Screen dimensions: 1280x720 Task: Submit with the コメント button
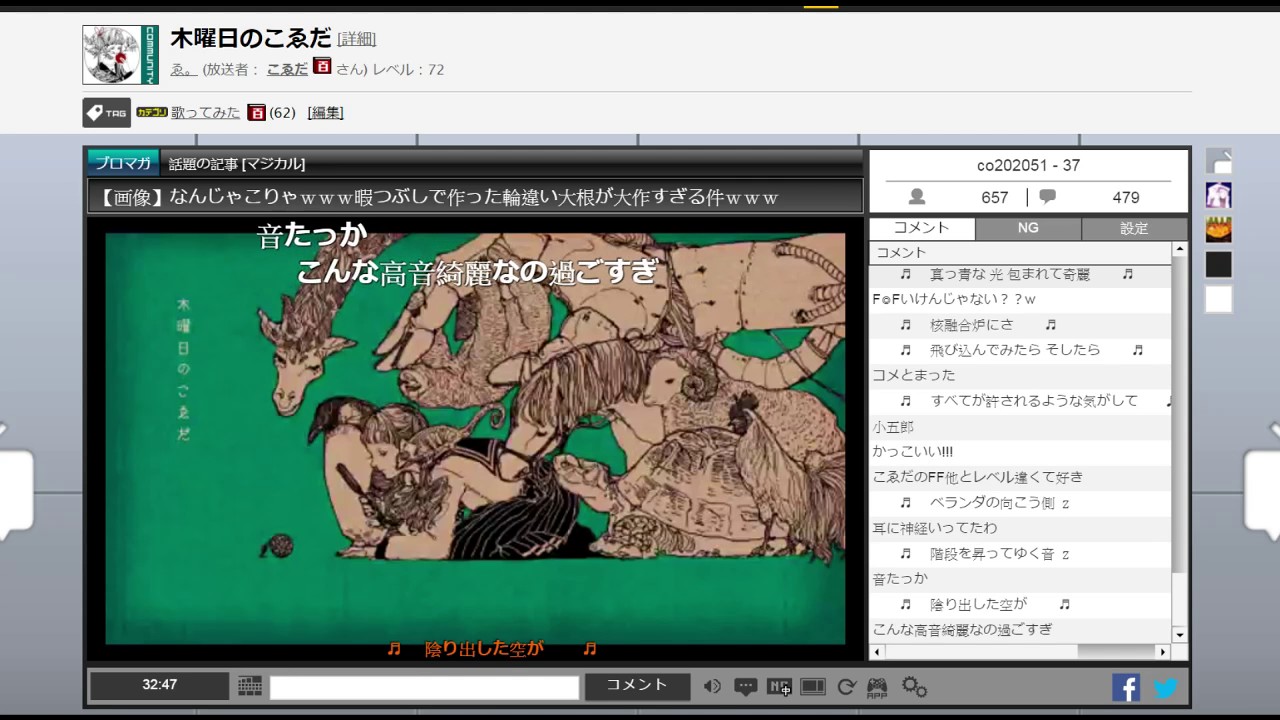(x=637, y=686)
